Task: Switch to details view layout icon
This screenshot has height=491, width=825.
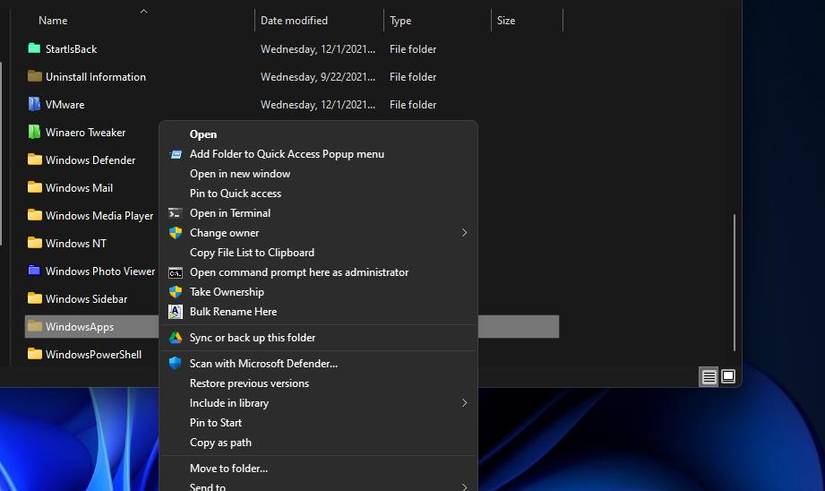Action: (x=709, y=377)
